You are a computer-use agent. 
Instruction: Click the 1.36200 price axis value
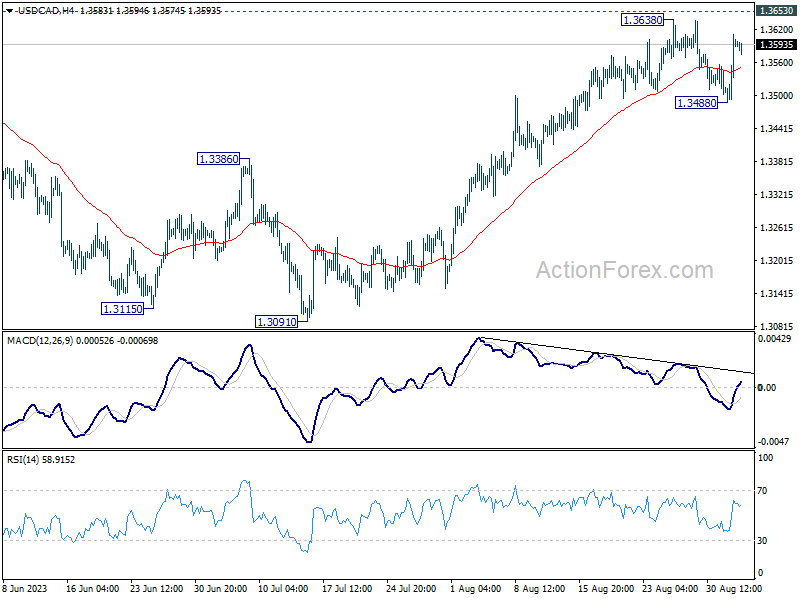(776, 30)
